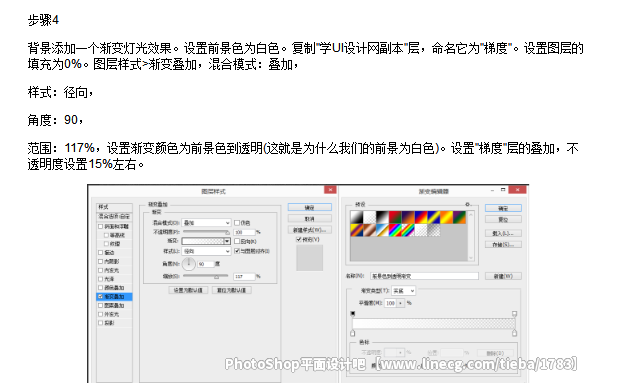Click the presets list scrollbar in Gradient Editor
Viewport: 633px width, 383px height.
point(471,236)
